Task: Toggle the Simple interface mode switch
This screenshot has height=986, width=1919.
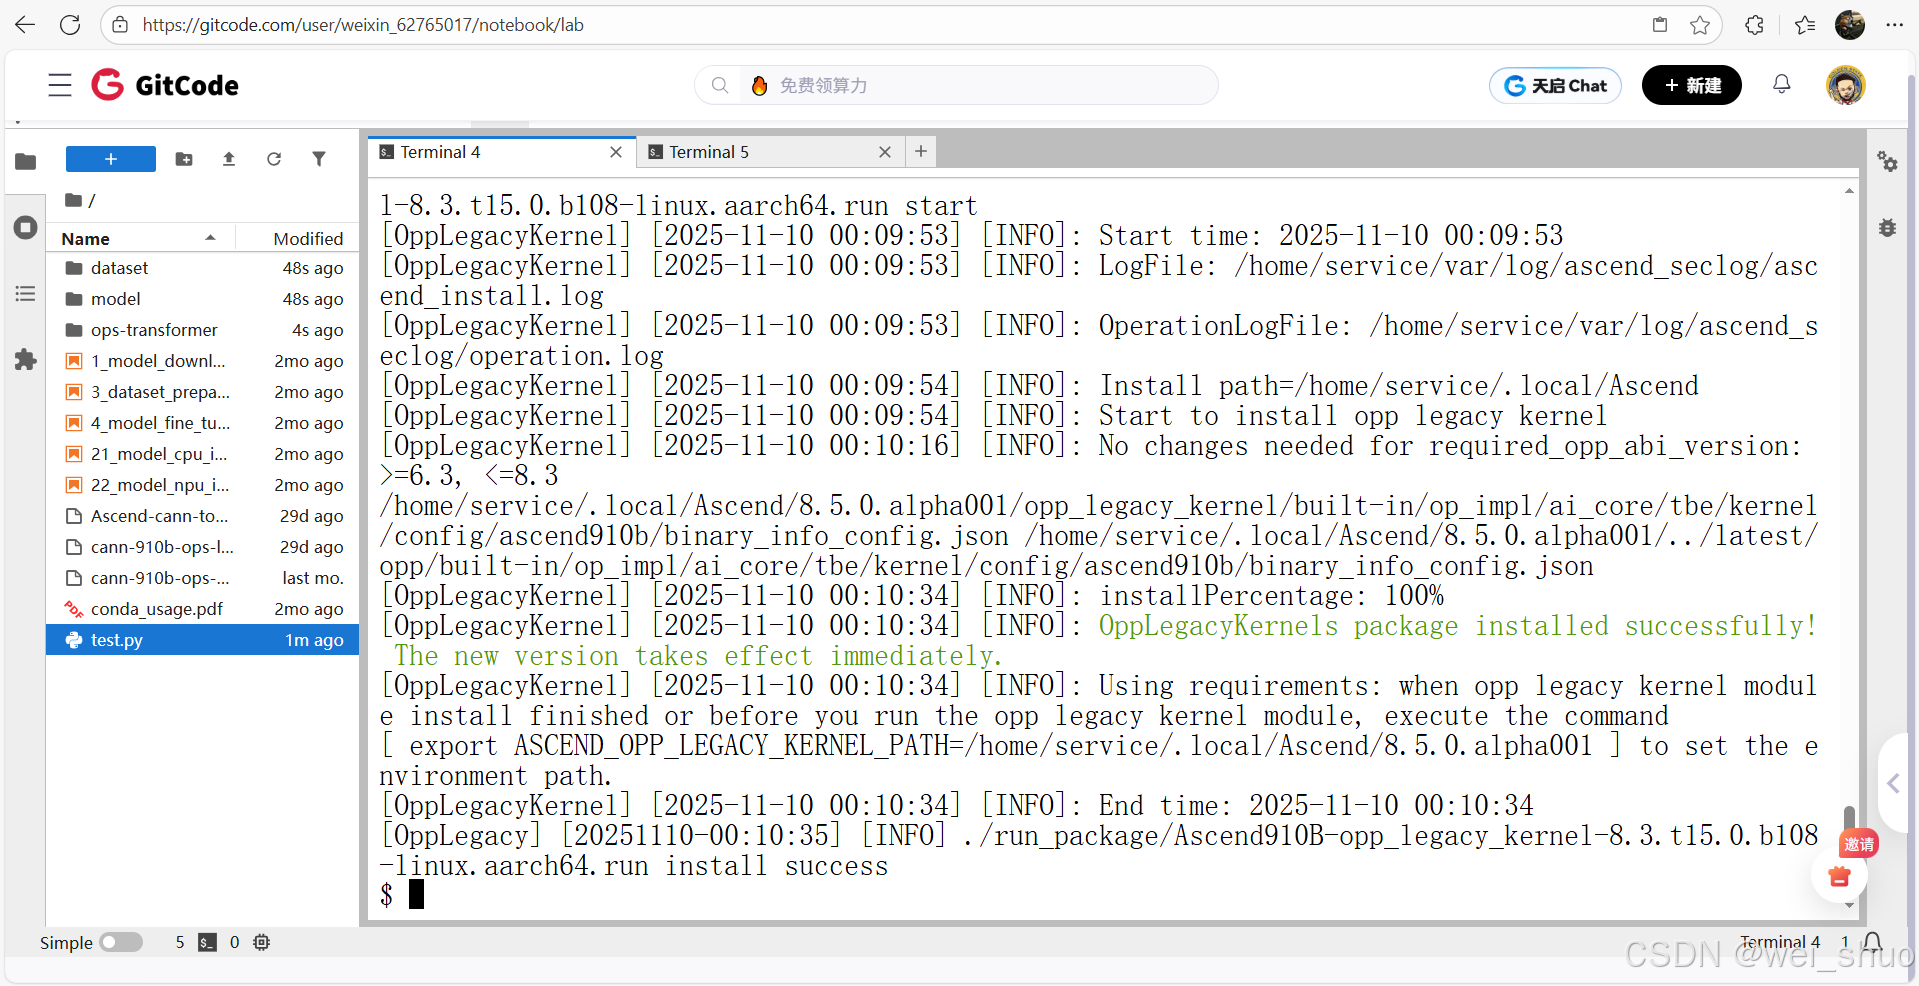Action: point(121,942)
